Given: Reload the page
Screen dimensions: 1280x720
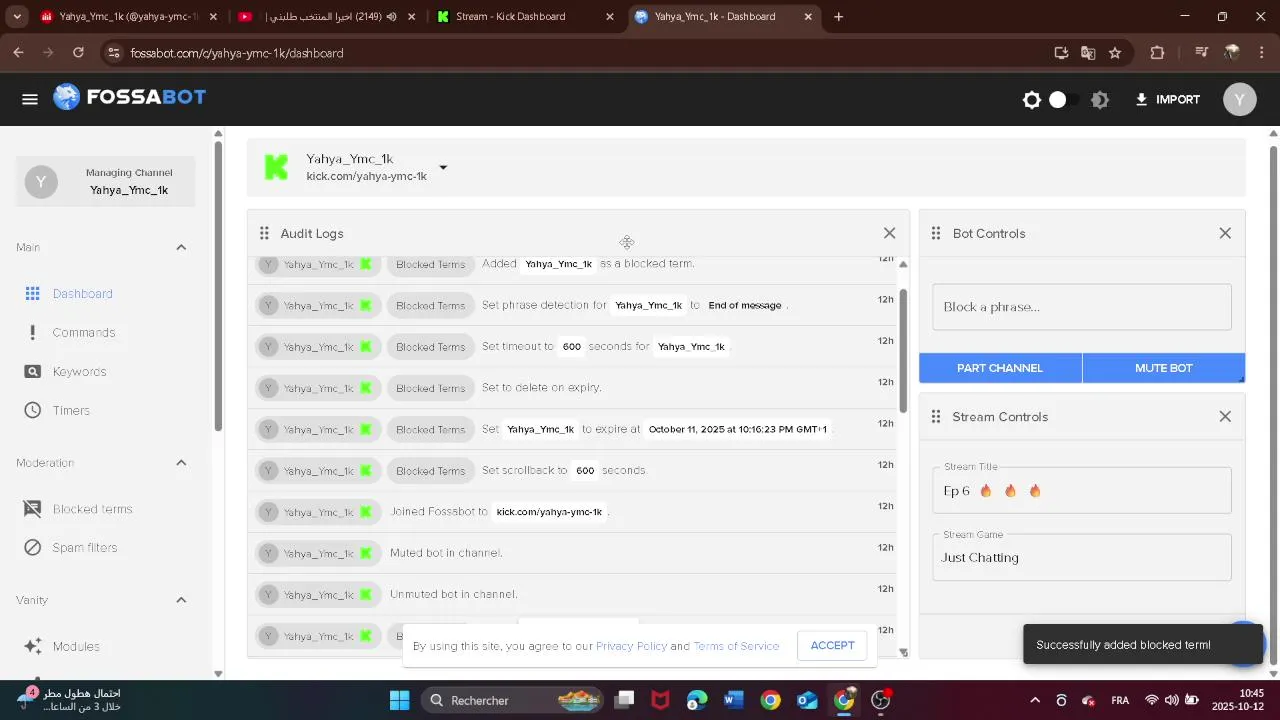Looking at the screenshot, I should coord(79,53).
